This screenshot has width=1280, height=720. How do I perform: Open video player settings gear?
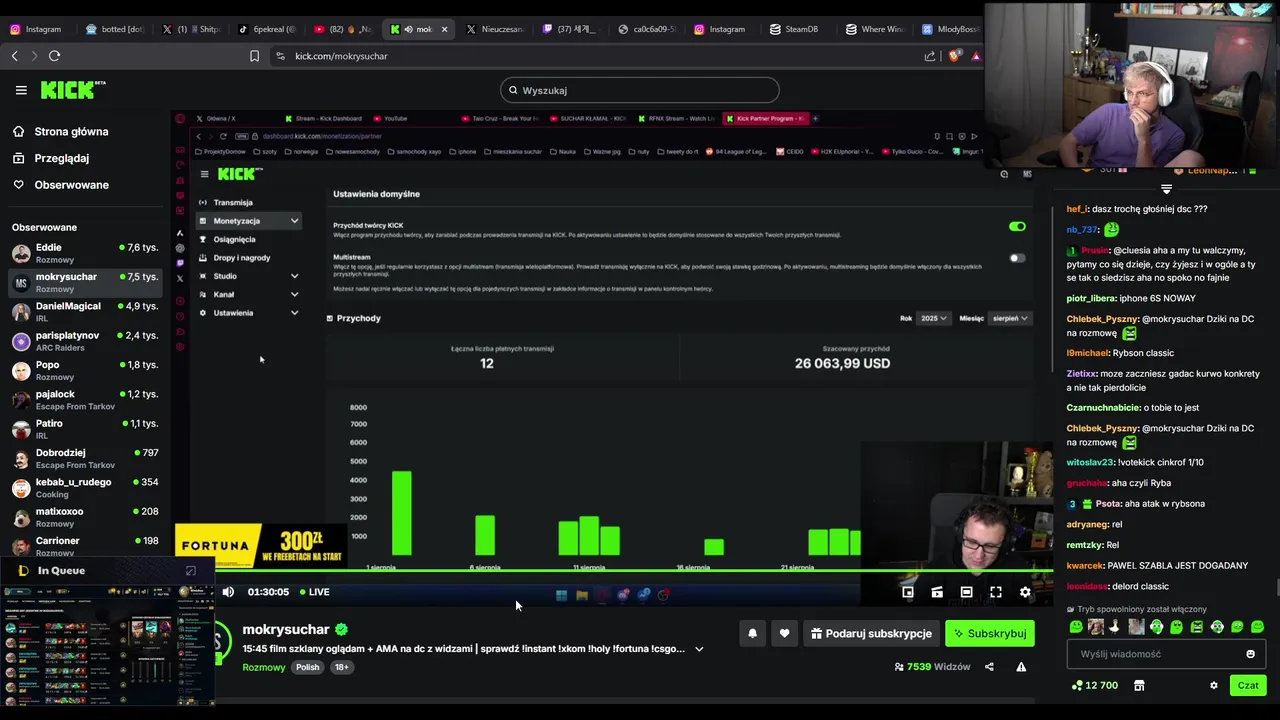[x=1025, y=592]
